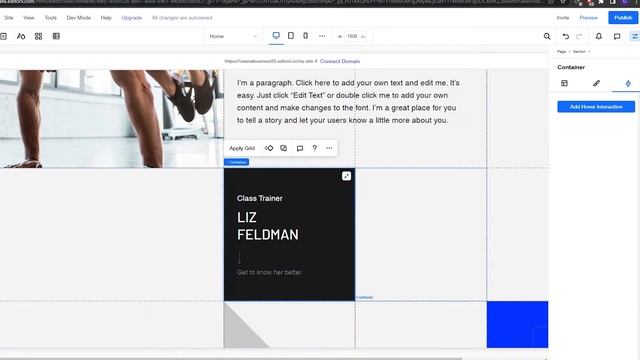Open more breakpoint options
Screen dimensions: 640x360
tap(322, 36)
